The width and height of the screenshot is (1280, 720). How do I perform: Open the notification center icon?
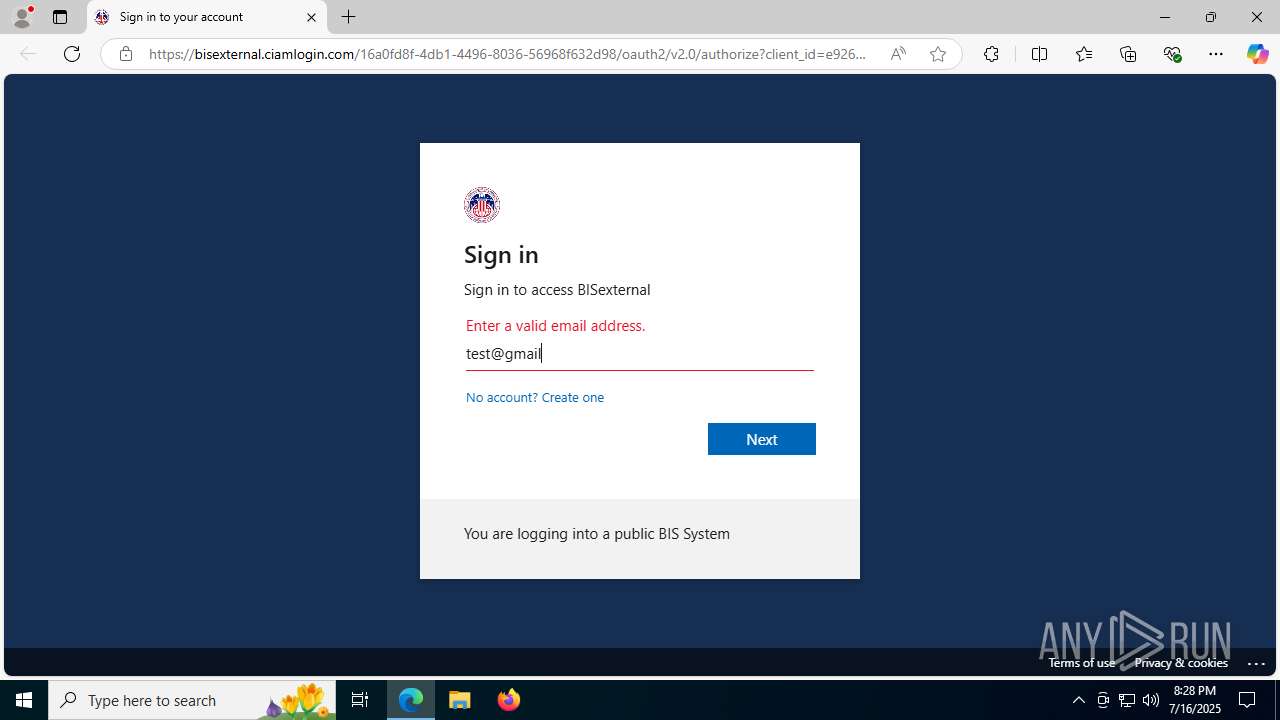1247,700
